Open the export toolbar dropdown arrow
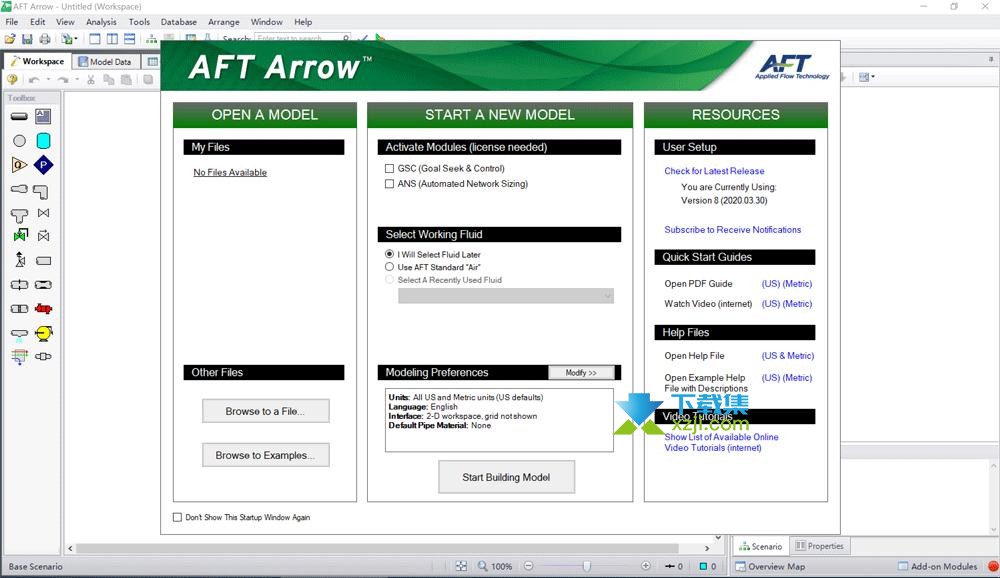Image resolution: width=1000 pixels, height=578 pixels. [76, 40]
